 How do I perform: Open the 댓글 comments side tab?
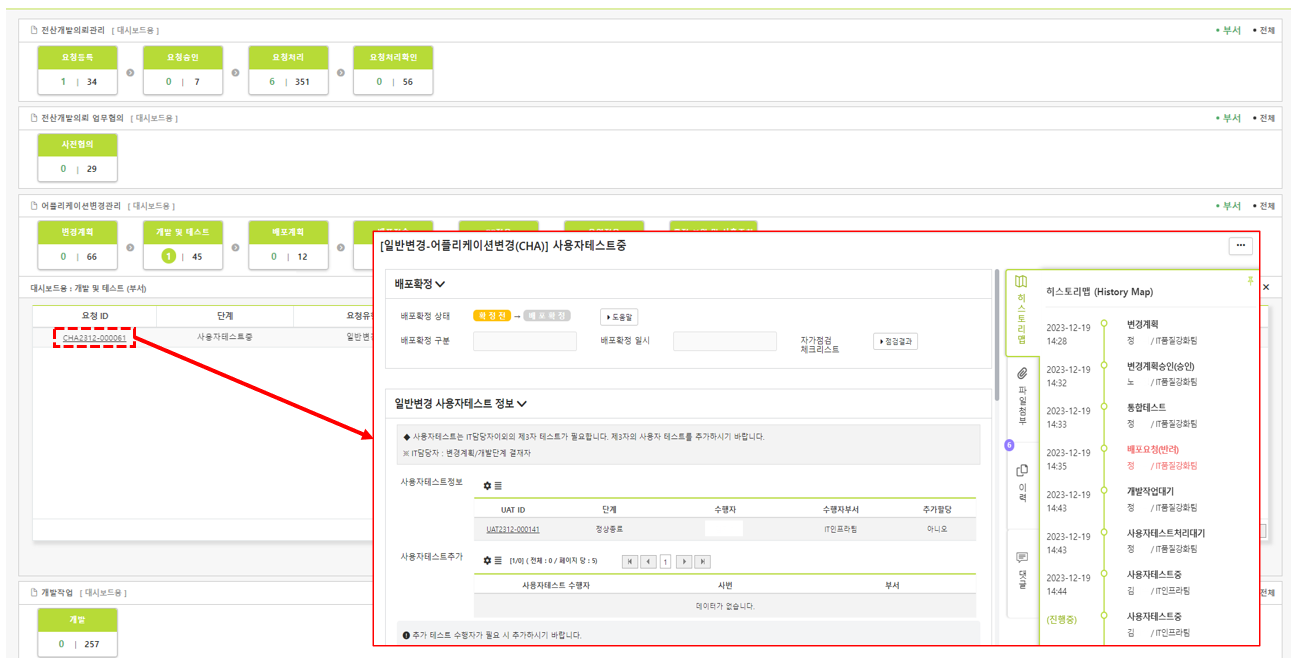point(1021,570)
